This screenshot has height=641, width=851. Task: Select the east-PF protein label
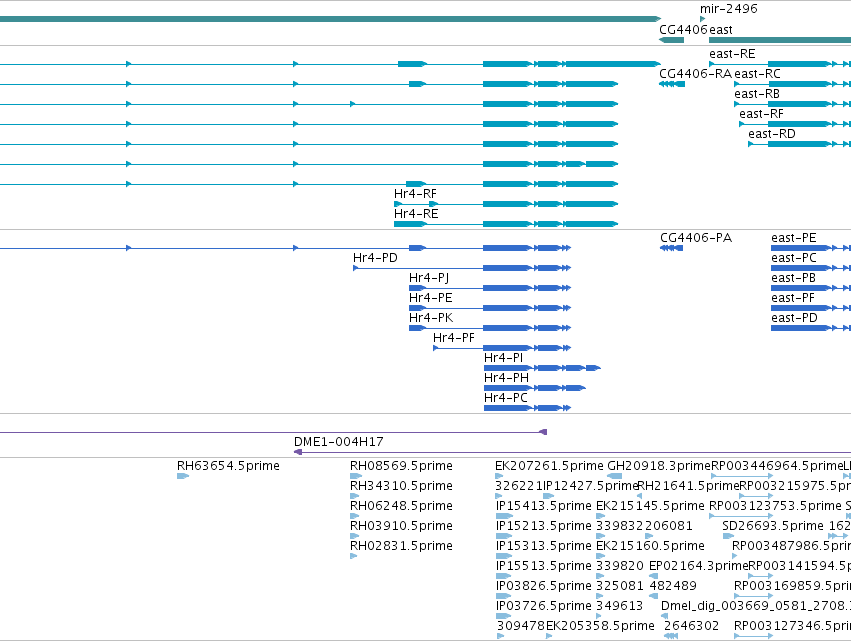pyautogui.click(x=793, y=298)
